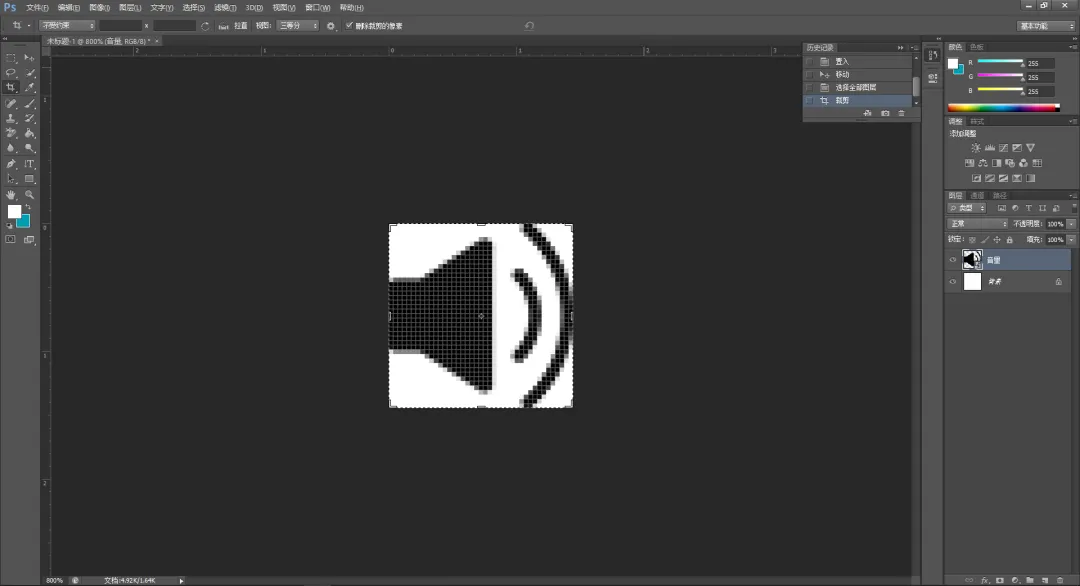Open the layer filter type dropdown

967,208
